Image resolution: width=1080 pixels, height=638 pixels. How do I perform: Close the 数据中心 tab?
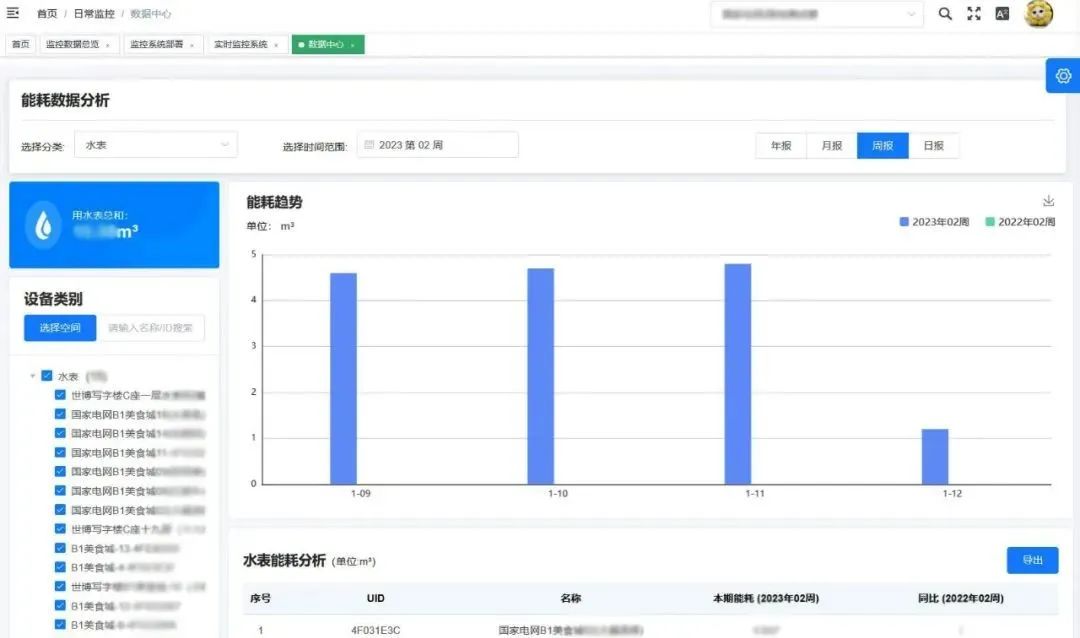pos(353,45)
